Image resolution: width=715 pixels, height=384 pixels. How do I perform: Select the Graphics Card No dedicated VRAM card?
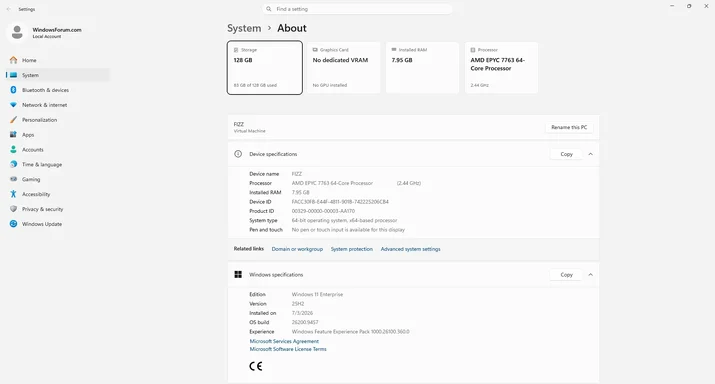point(343,67)
